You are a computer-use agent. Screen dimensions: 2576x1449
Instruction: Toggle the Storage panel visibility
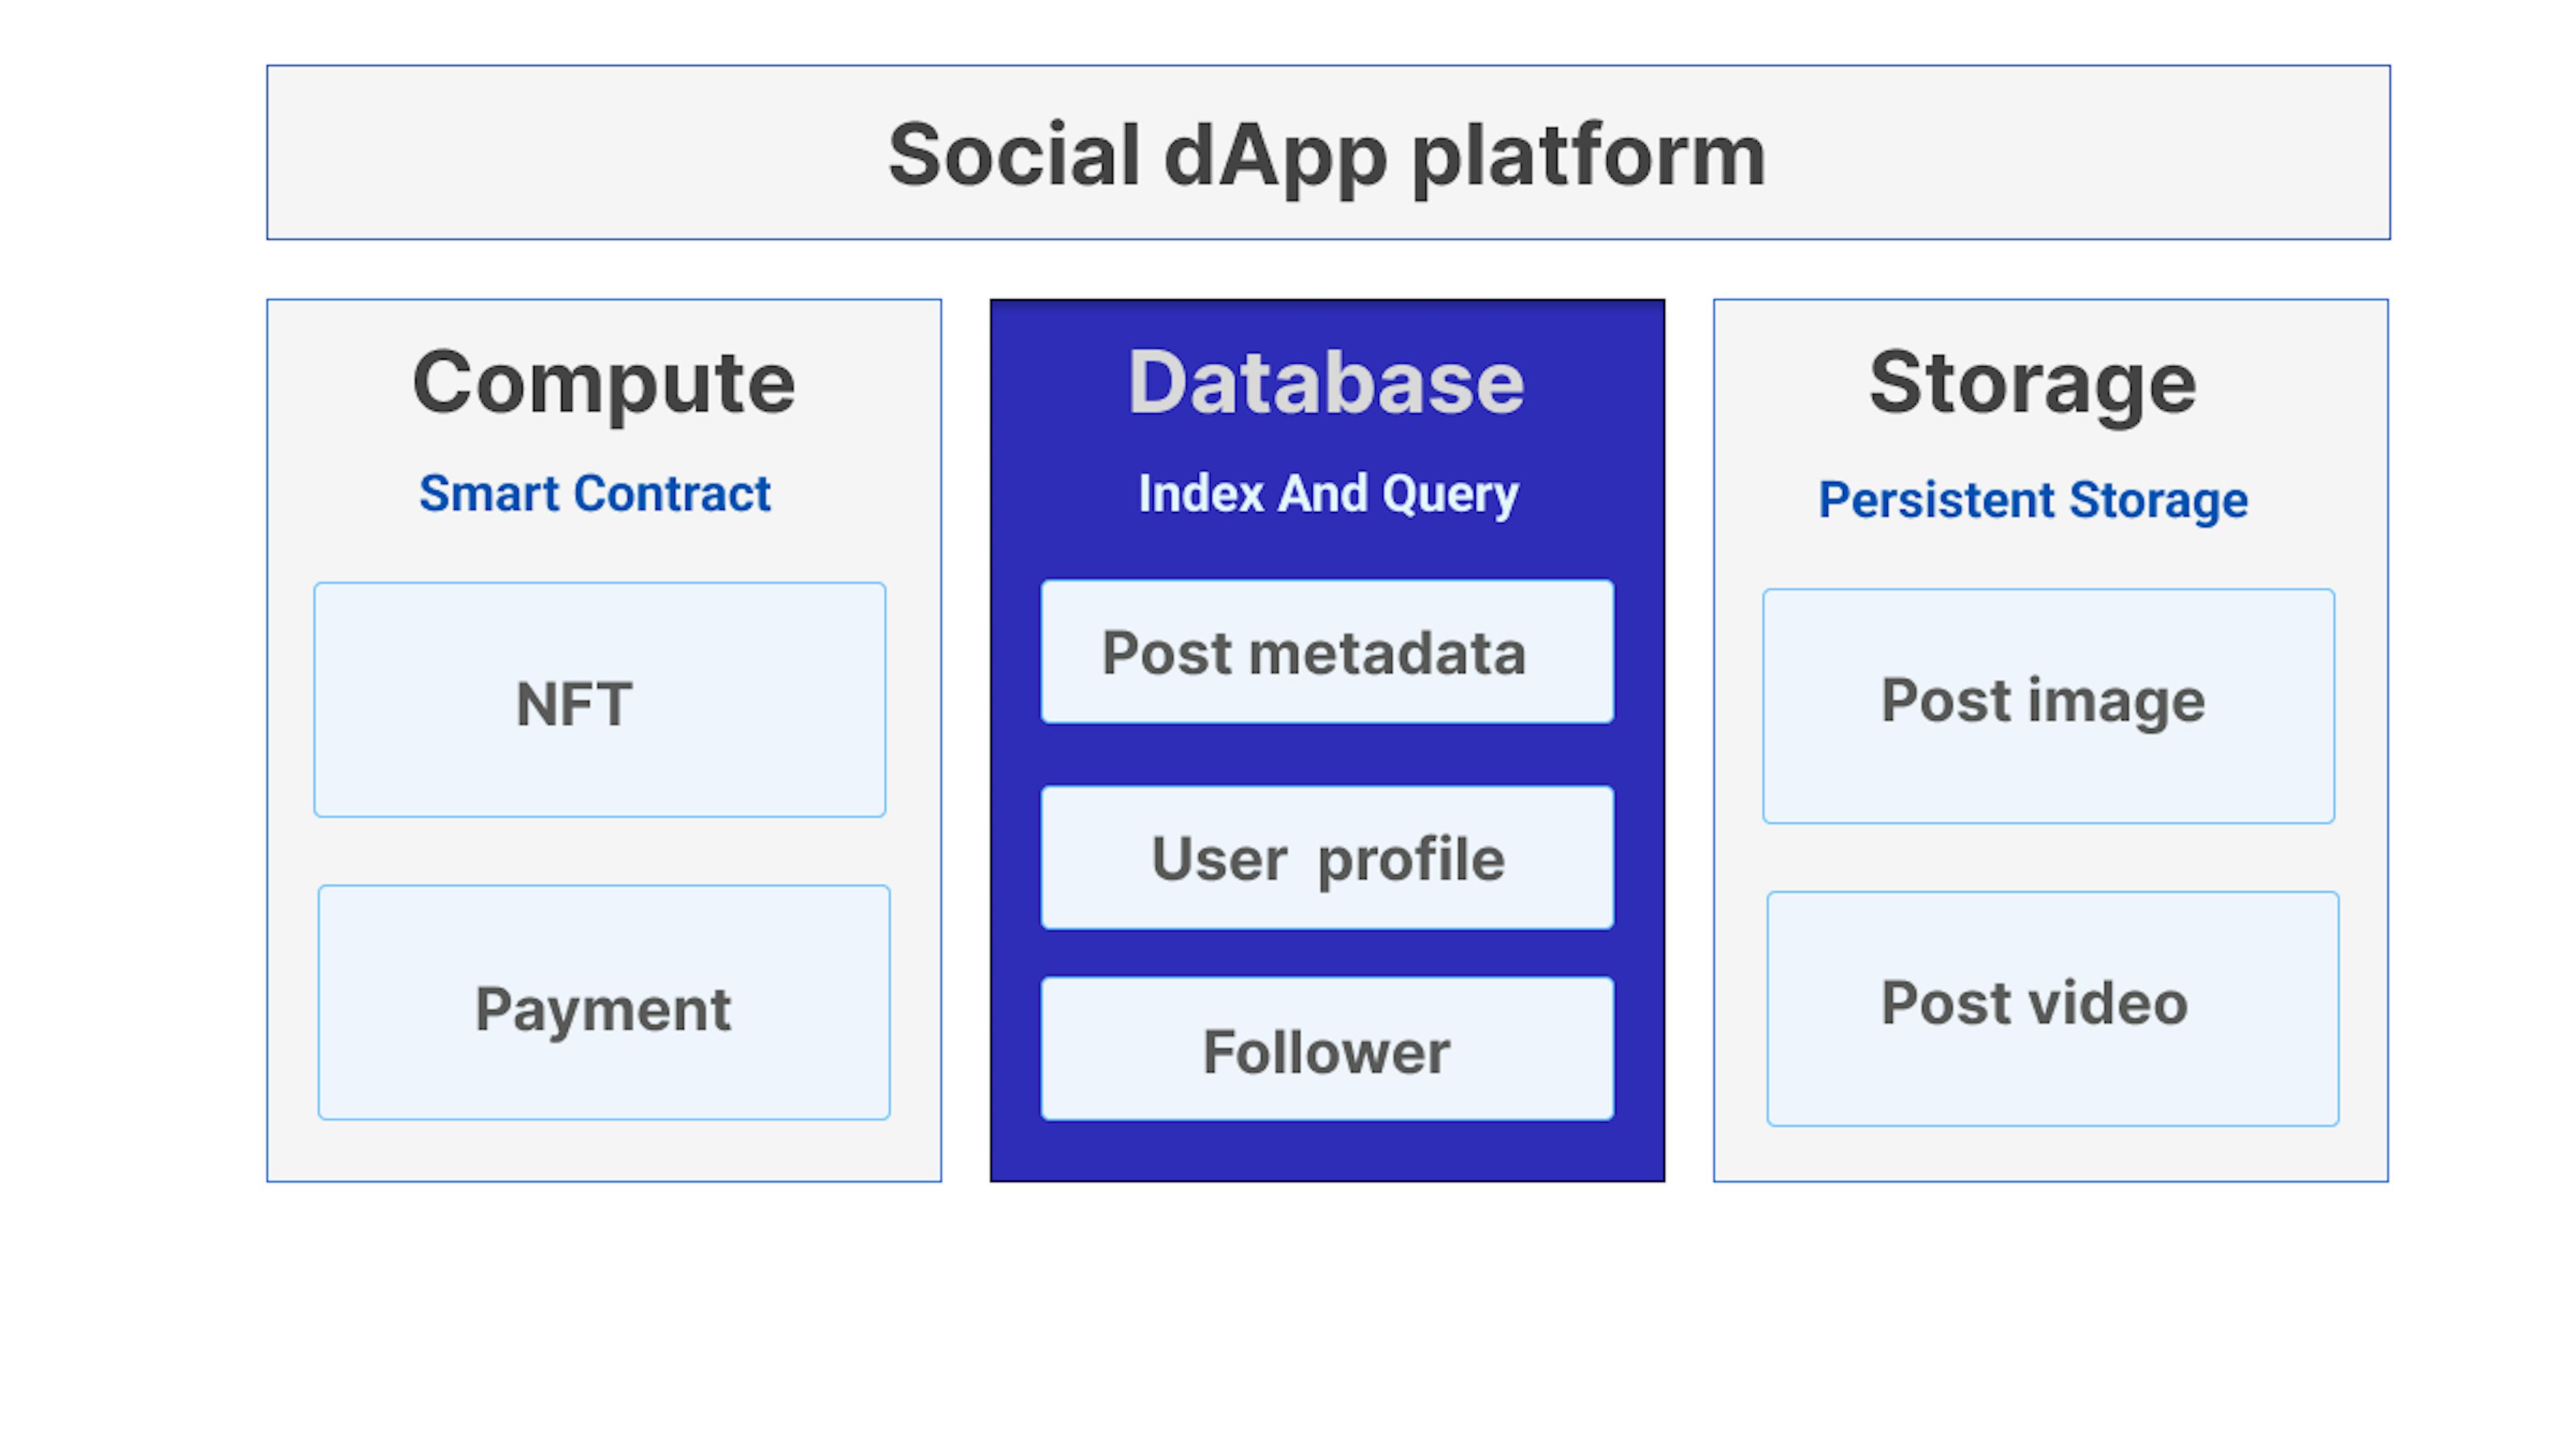[2035, 378]
